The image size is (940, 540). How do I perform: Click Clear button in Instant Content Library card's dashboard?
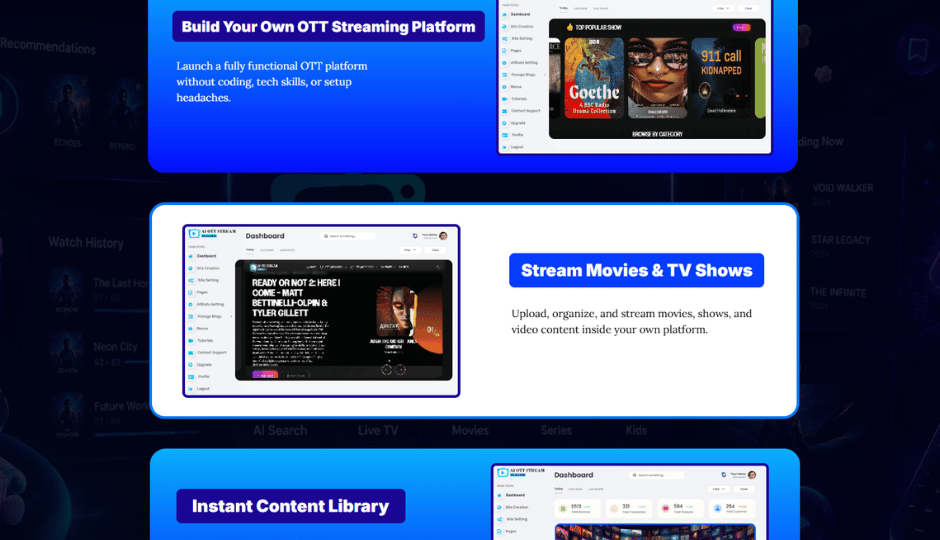point(744,489)
